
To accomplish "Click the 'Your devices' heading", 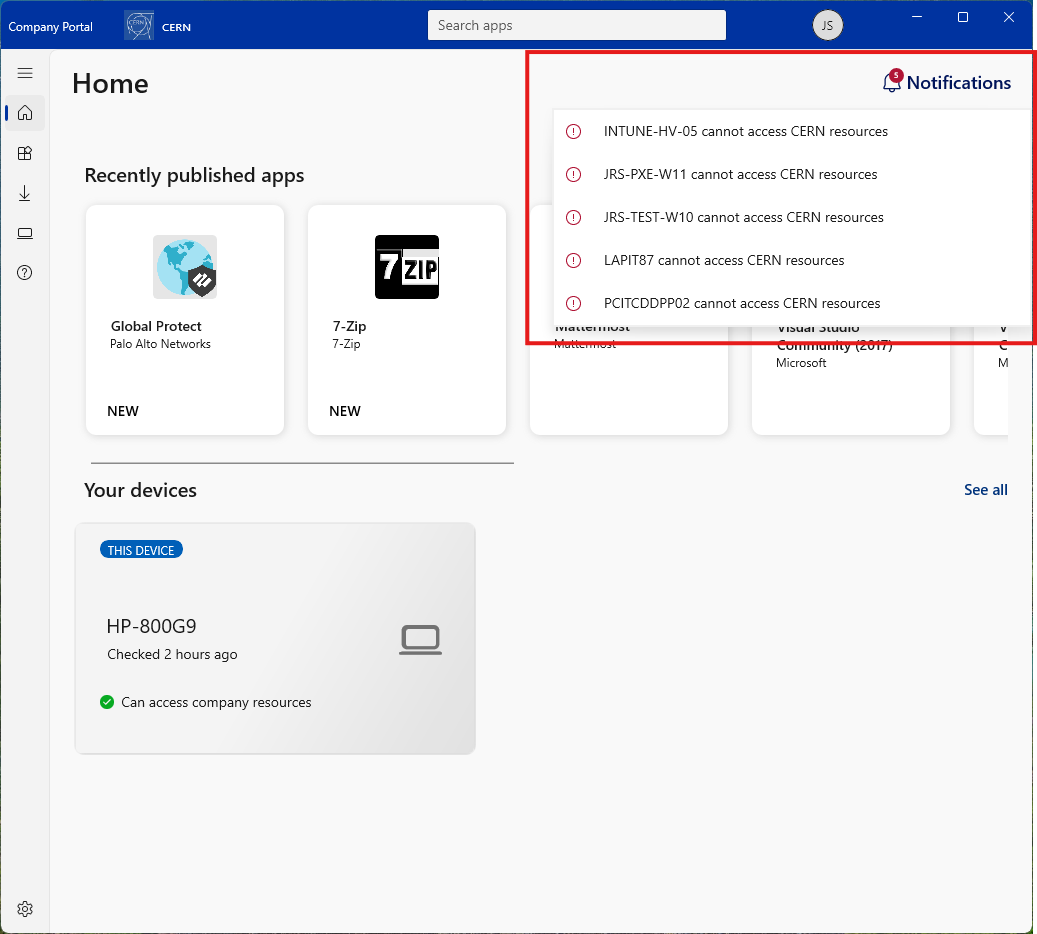I will [x=140, y=490].
